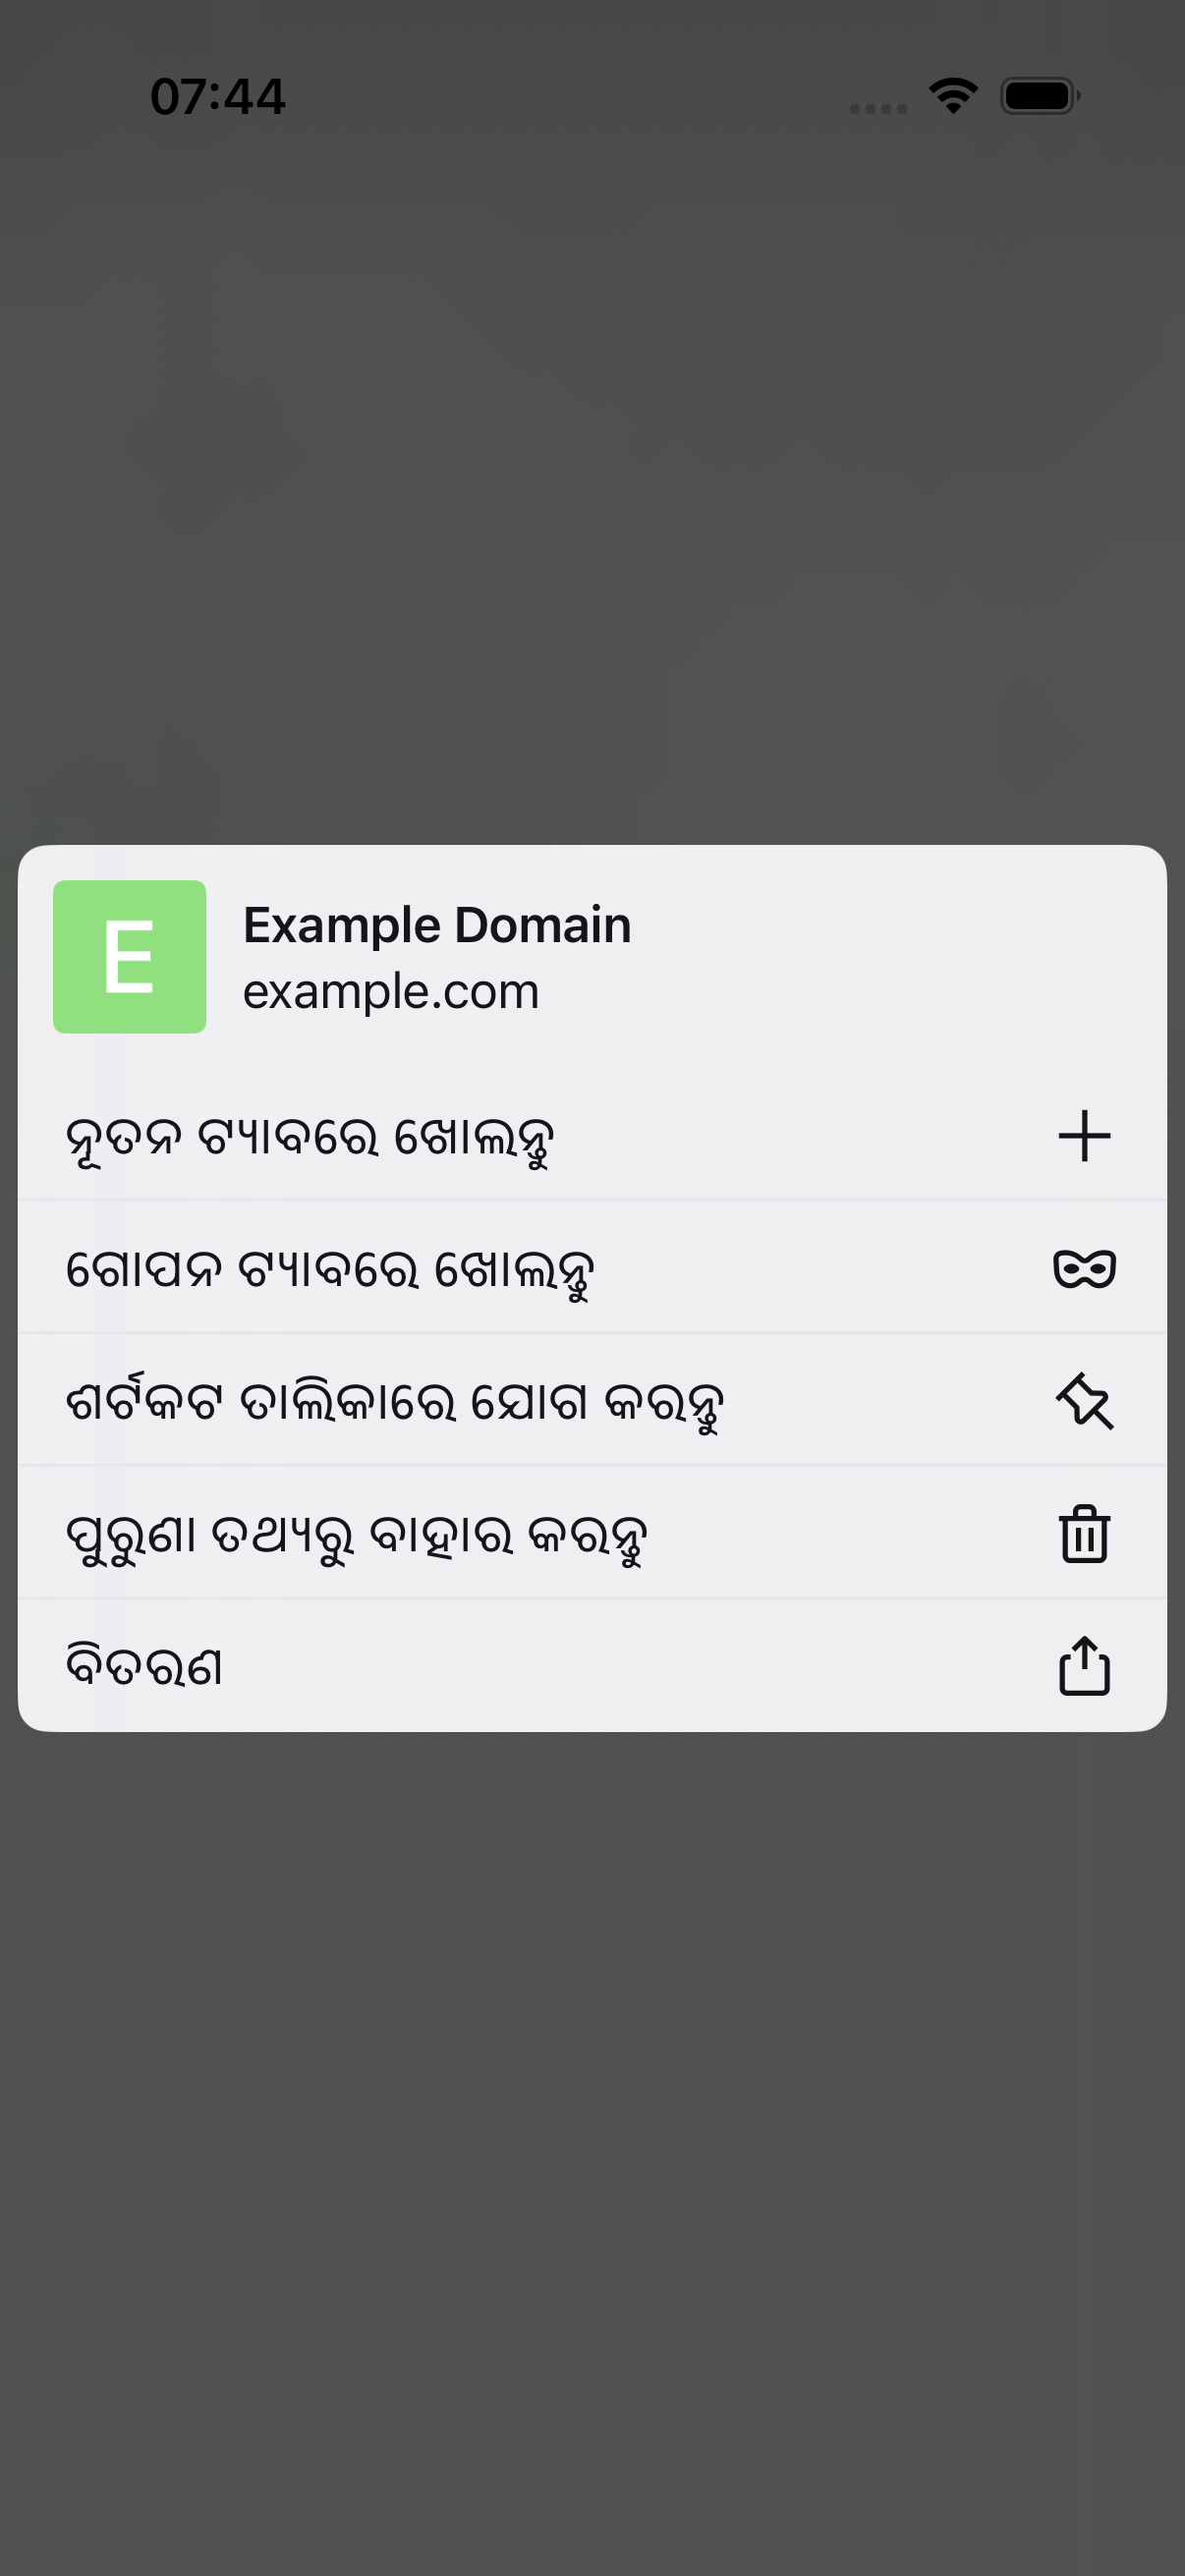Tap the share arrow icon
This screenshot has width=1185, height=2576.
[x=1084, y=1665]
